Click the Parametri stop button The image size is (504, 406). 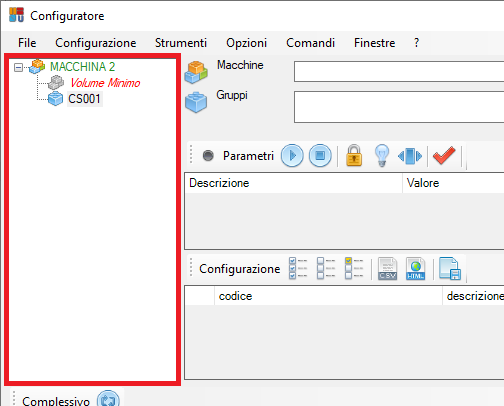click(x=320, y=156)
